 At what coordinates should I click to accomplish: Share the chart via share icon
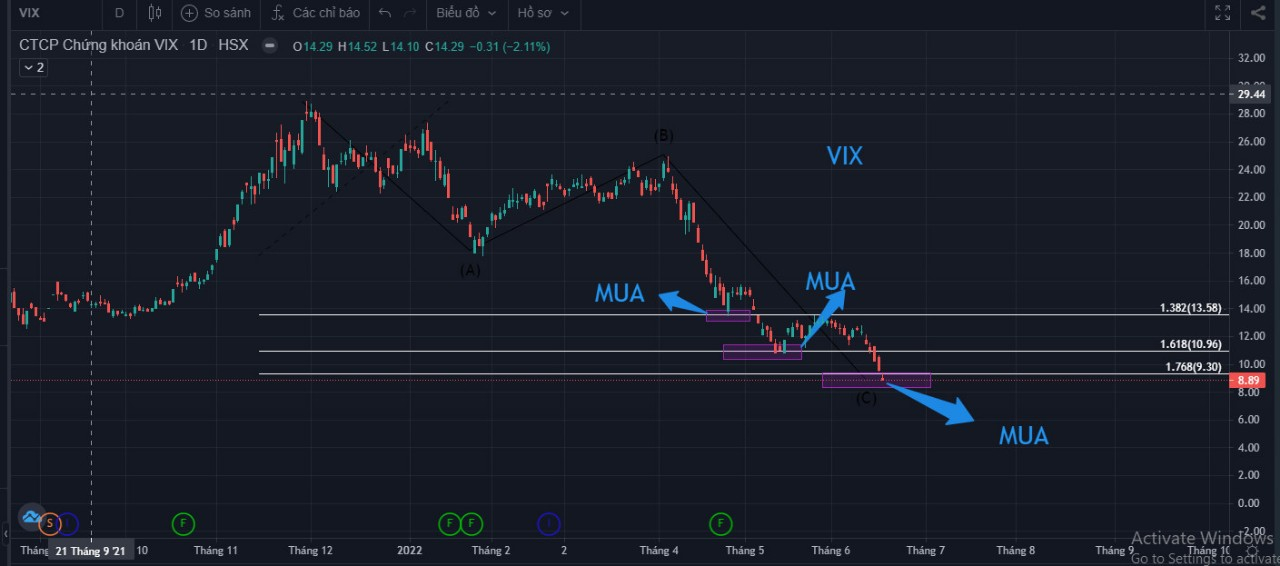[x=1258, y=13]
